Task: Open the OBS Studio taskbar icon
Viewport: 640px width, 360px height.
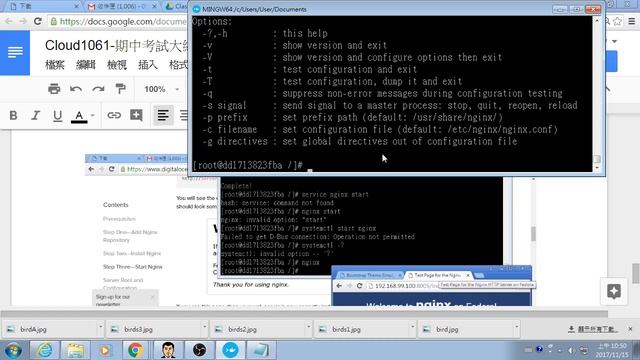Action: [x=199, y=350]
